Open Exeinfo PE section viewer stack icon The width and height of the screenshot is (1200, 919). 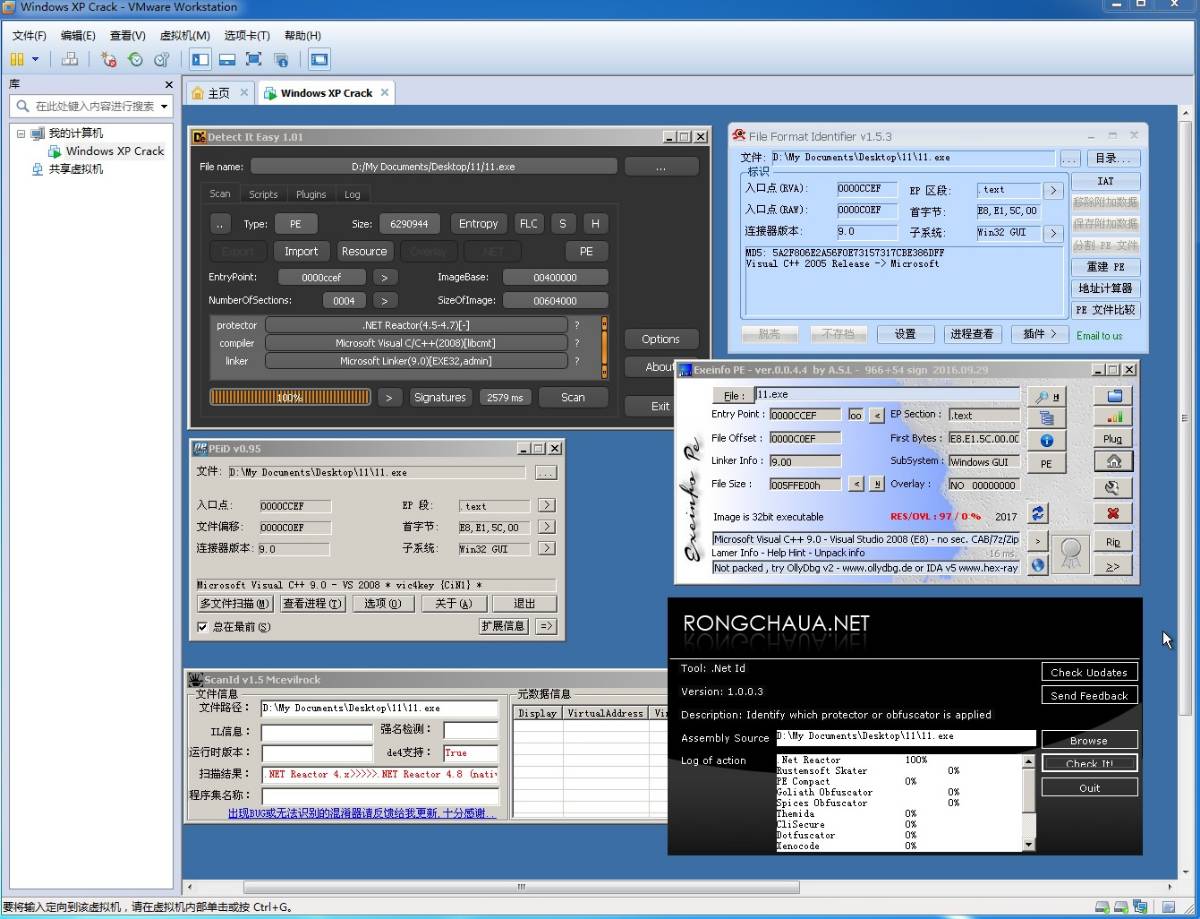pos(1047,418)
